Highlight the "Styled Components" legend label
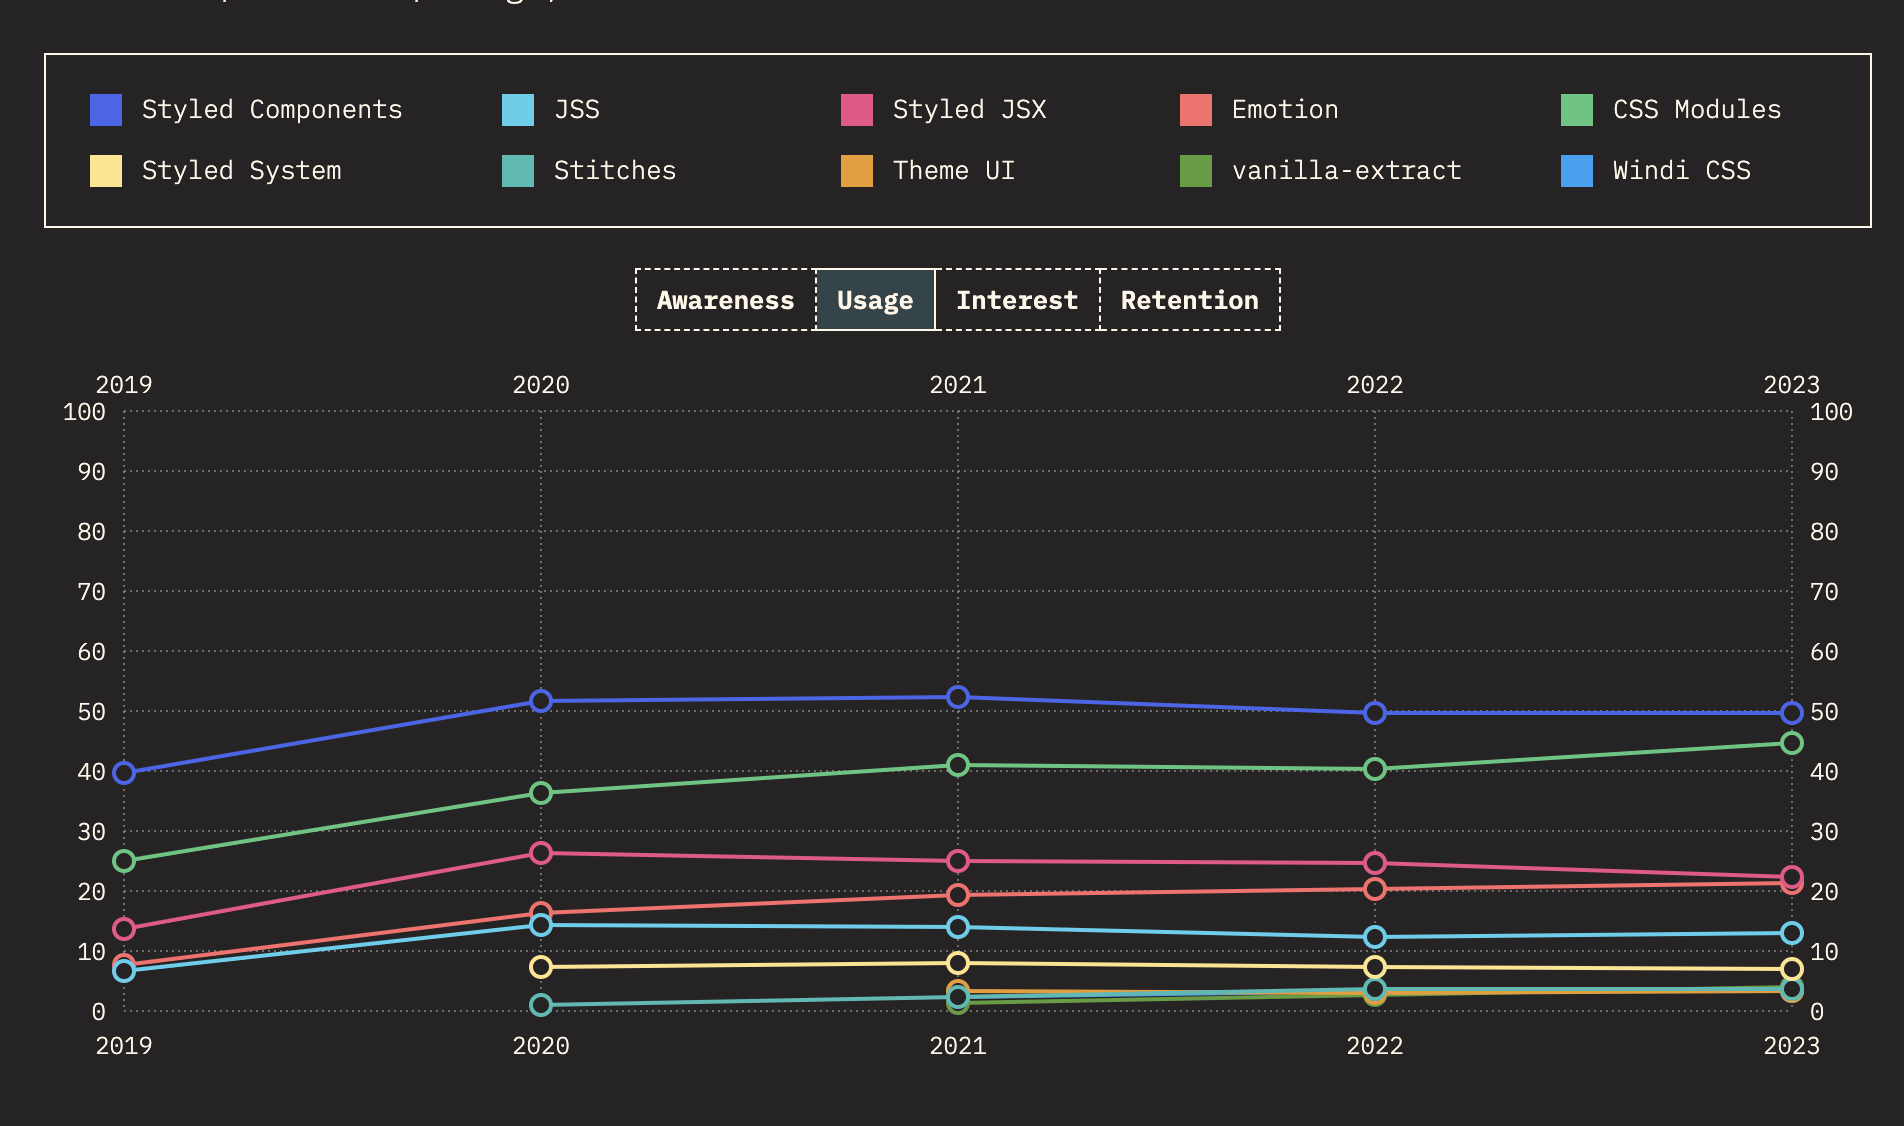 point(272,110)
